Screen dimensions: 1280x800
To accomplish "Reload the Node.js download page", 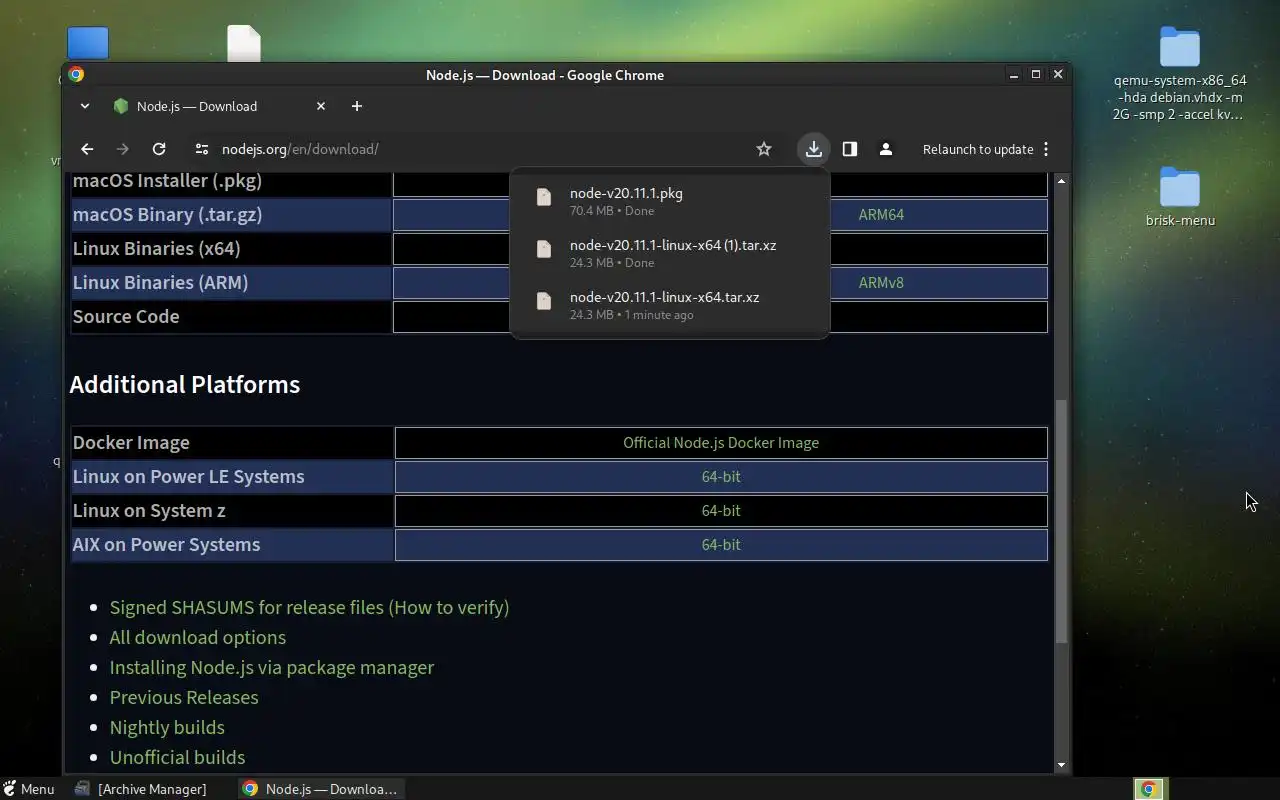I will pyautogui.click(x=159, y=149).
